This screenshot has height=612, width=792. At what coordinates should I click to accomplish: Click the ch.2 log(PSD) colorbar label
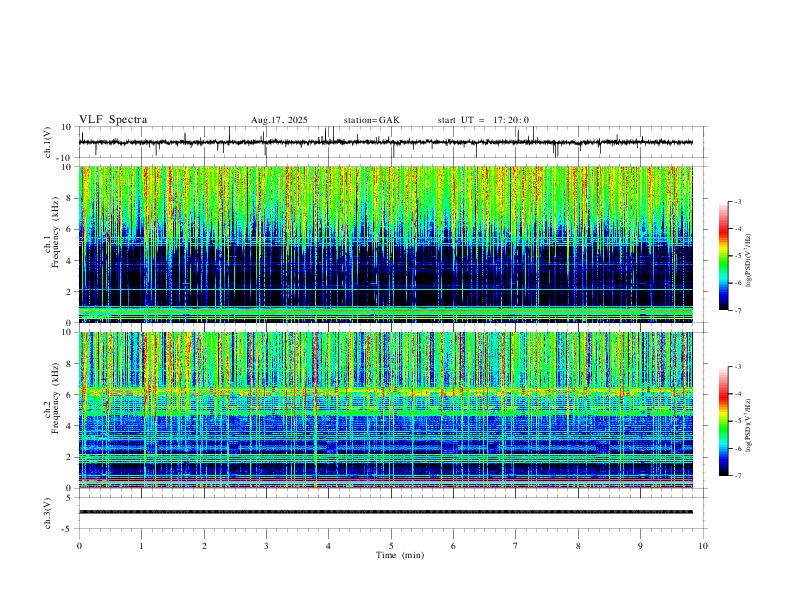tap(748, 426)
